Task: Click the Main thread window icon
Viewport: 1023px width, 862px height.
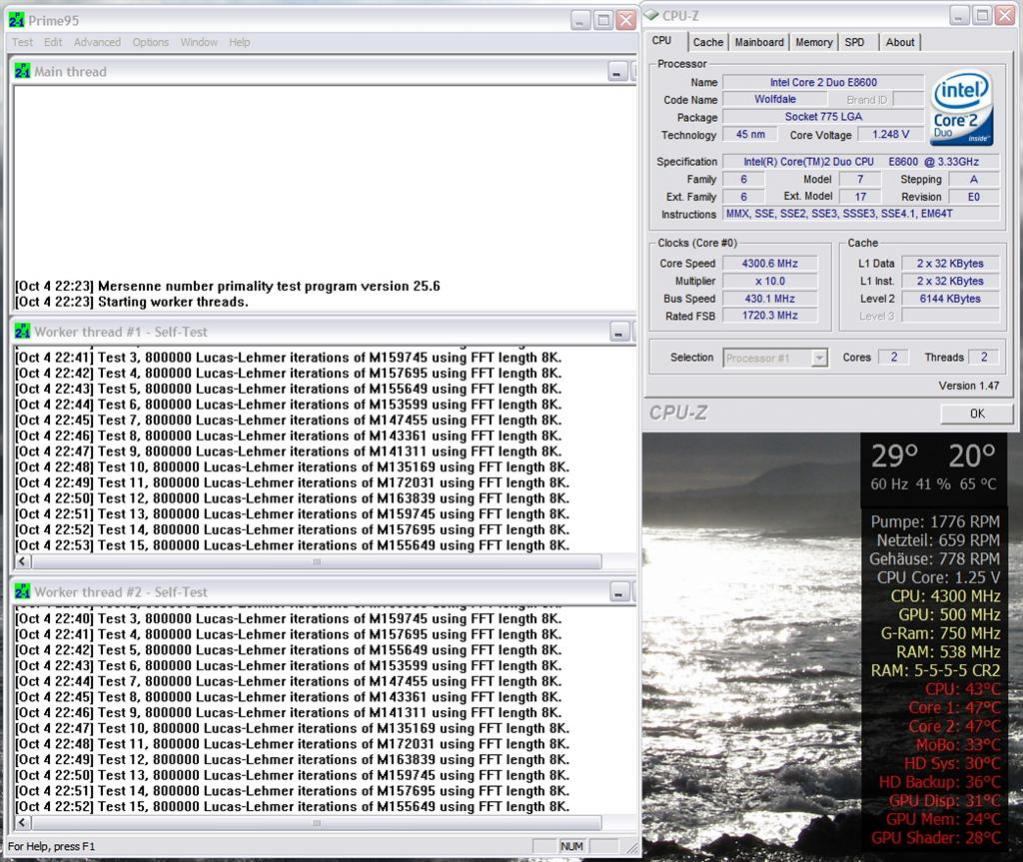Action: [22, 70]
